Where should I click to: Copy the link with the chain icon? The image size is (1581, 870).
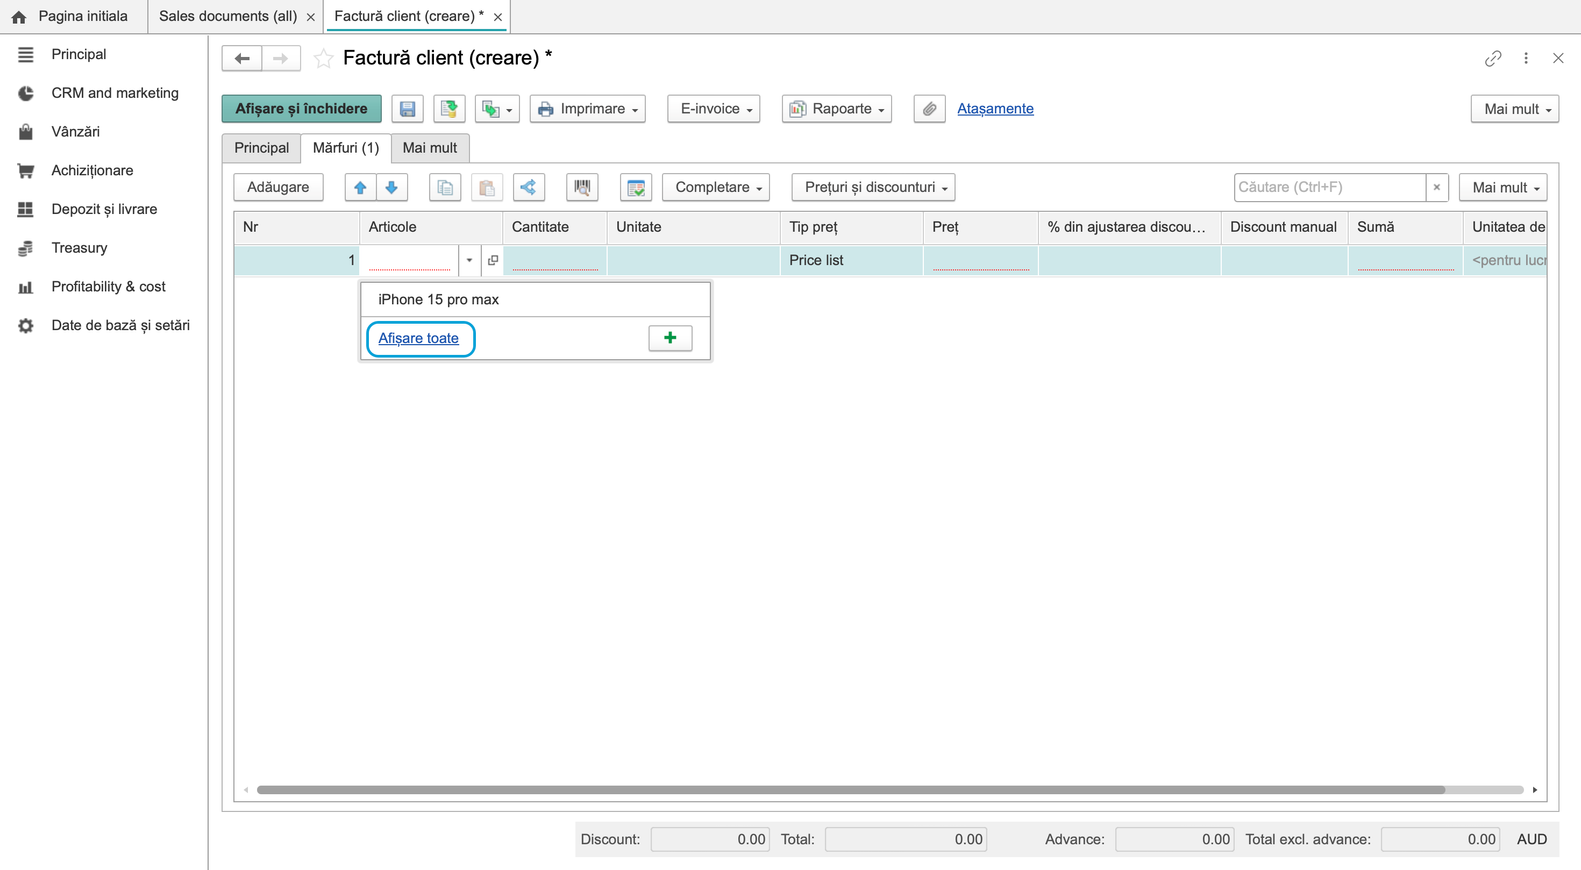pyautogui.click(x=1493, y=58)
